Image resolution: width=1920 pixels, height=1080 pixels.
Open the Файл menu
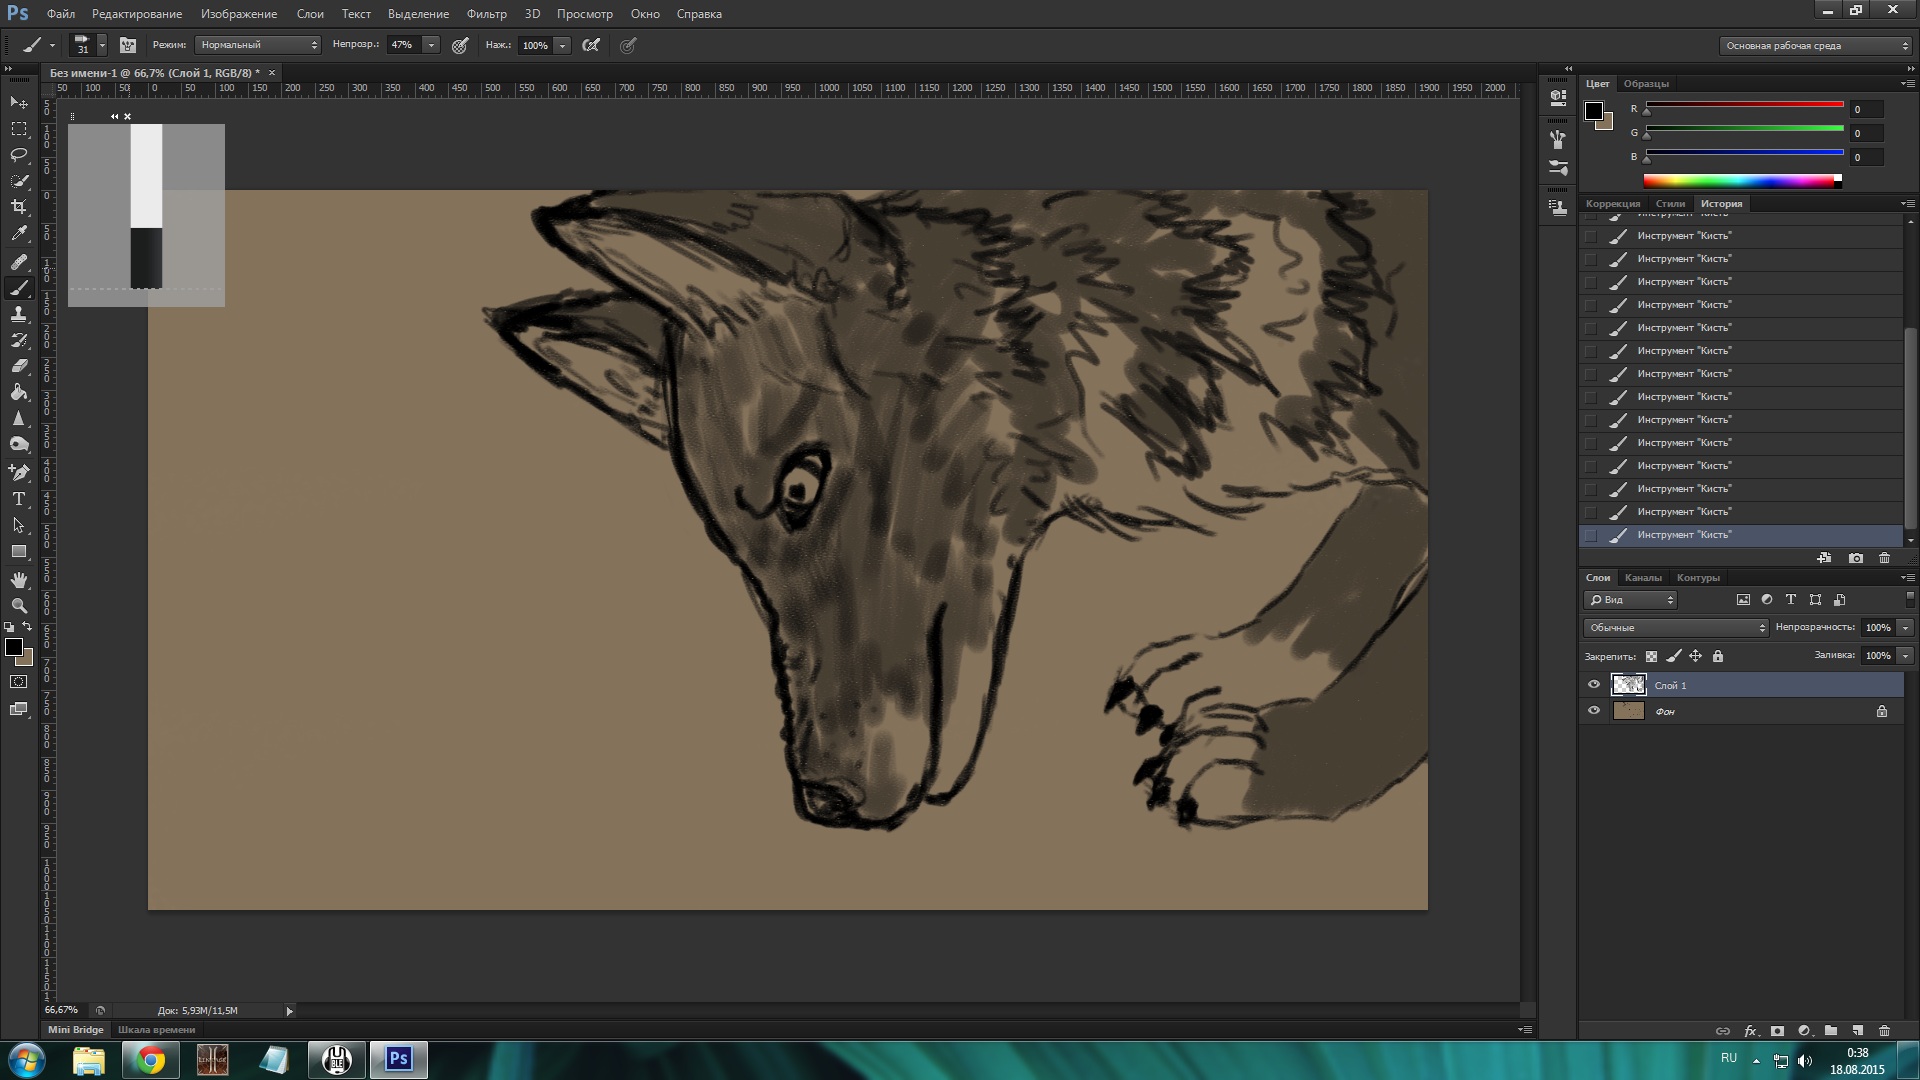61,14
